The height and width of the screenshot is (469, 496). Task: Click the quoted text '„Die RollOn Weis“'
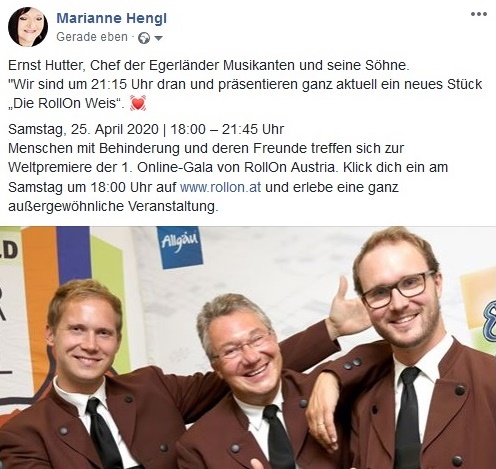tap(66, 103)
